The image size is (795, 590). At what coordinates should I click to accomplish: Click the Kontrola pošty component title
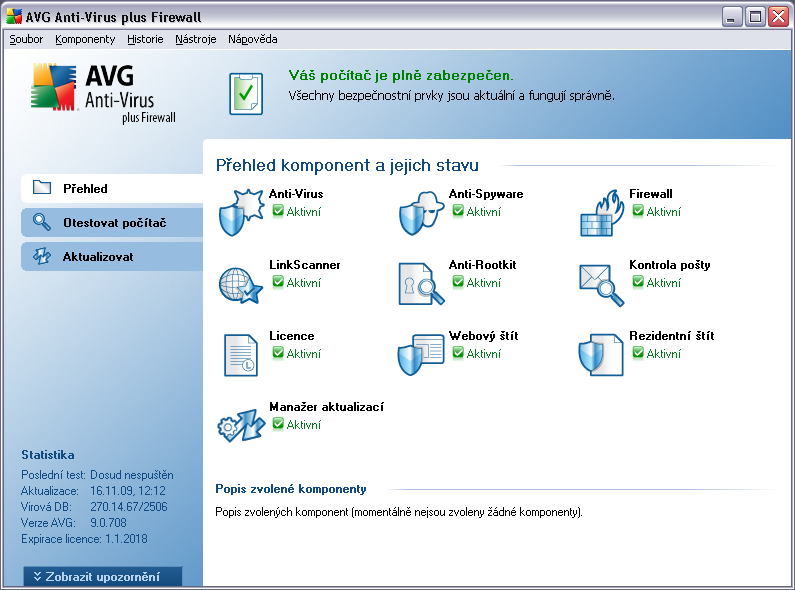pos(669,265)
